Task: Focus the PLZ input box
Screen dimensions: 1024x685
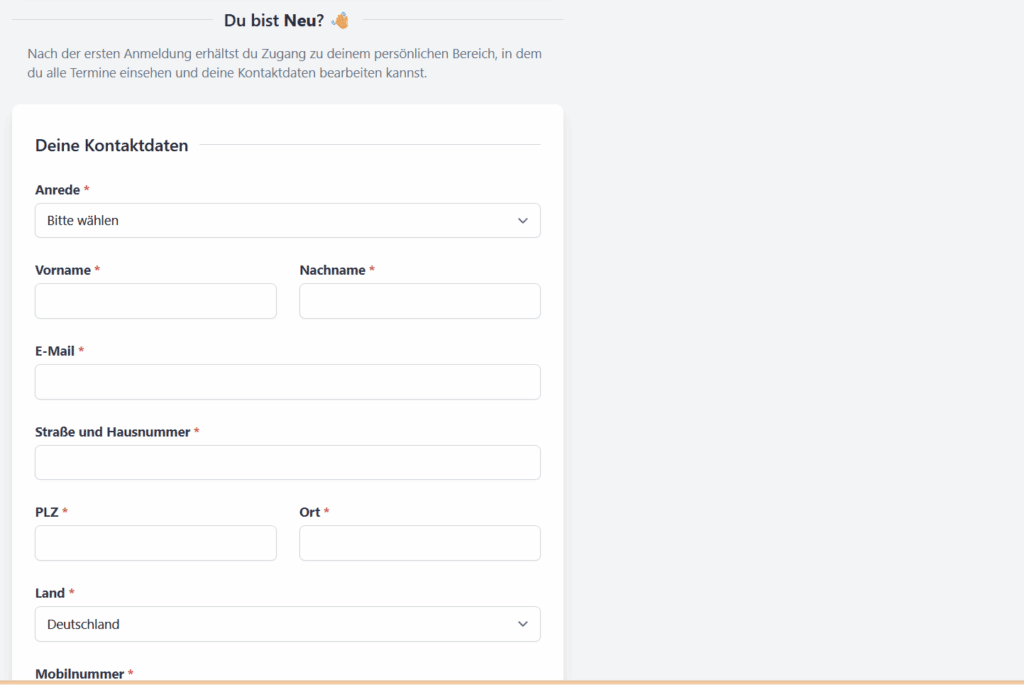Action: (155, 543)
